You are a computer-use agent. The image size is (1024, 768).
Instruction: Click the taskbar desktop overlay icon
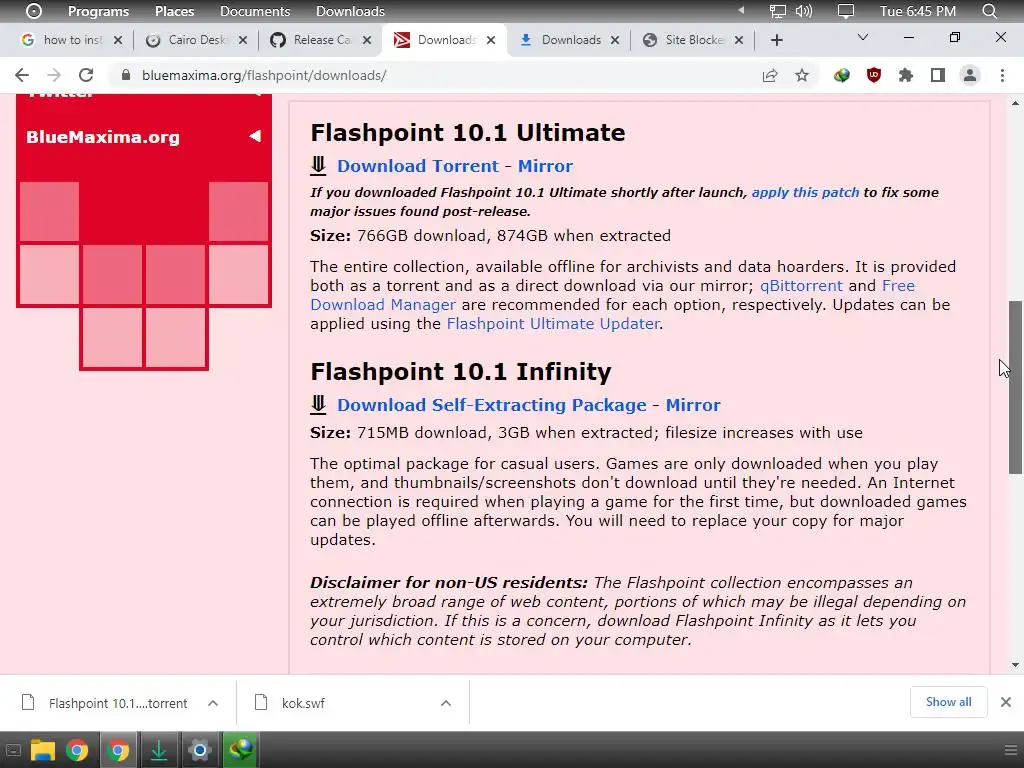[x=12, y=750]
